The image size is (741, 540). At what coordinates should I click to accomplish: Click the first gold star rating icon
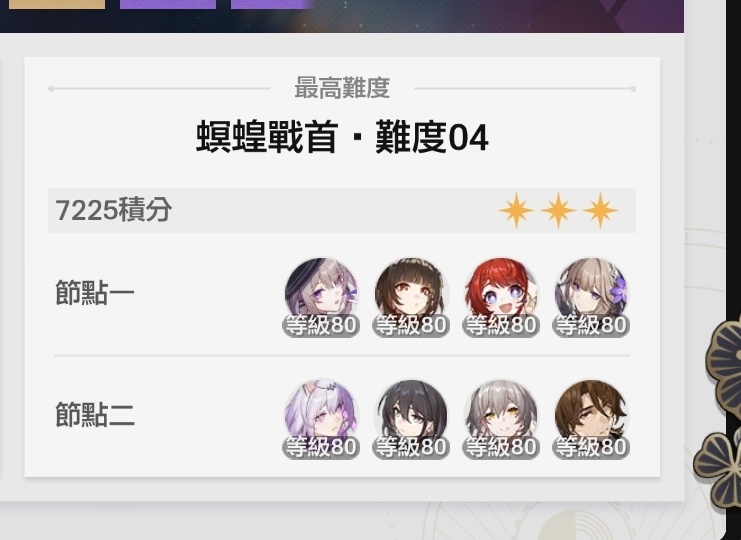(x=517, y=210)
